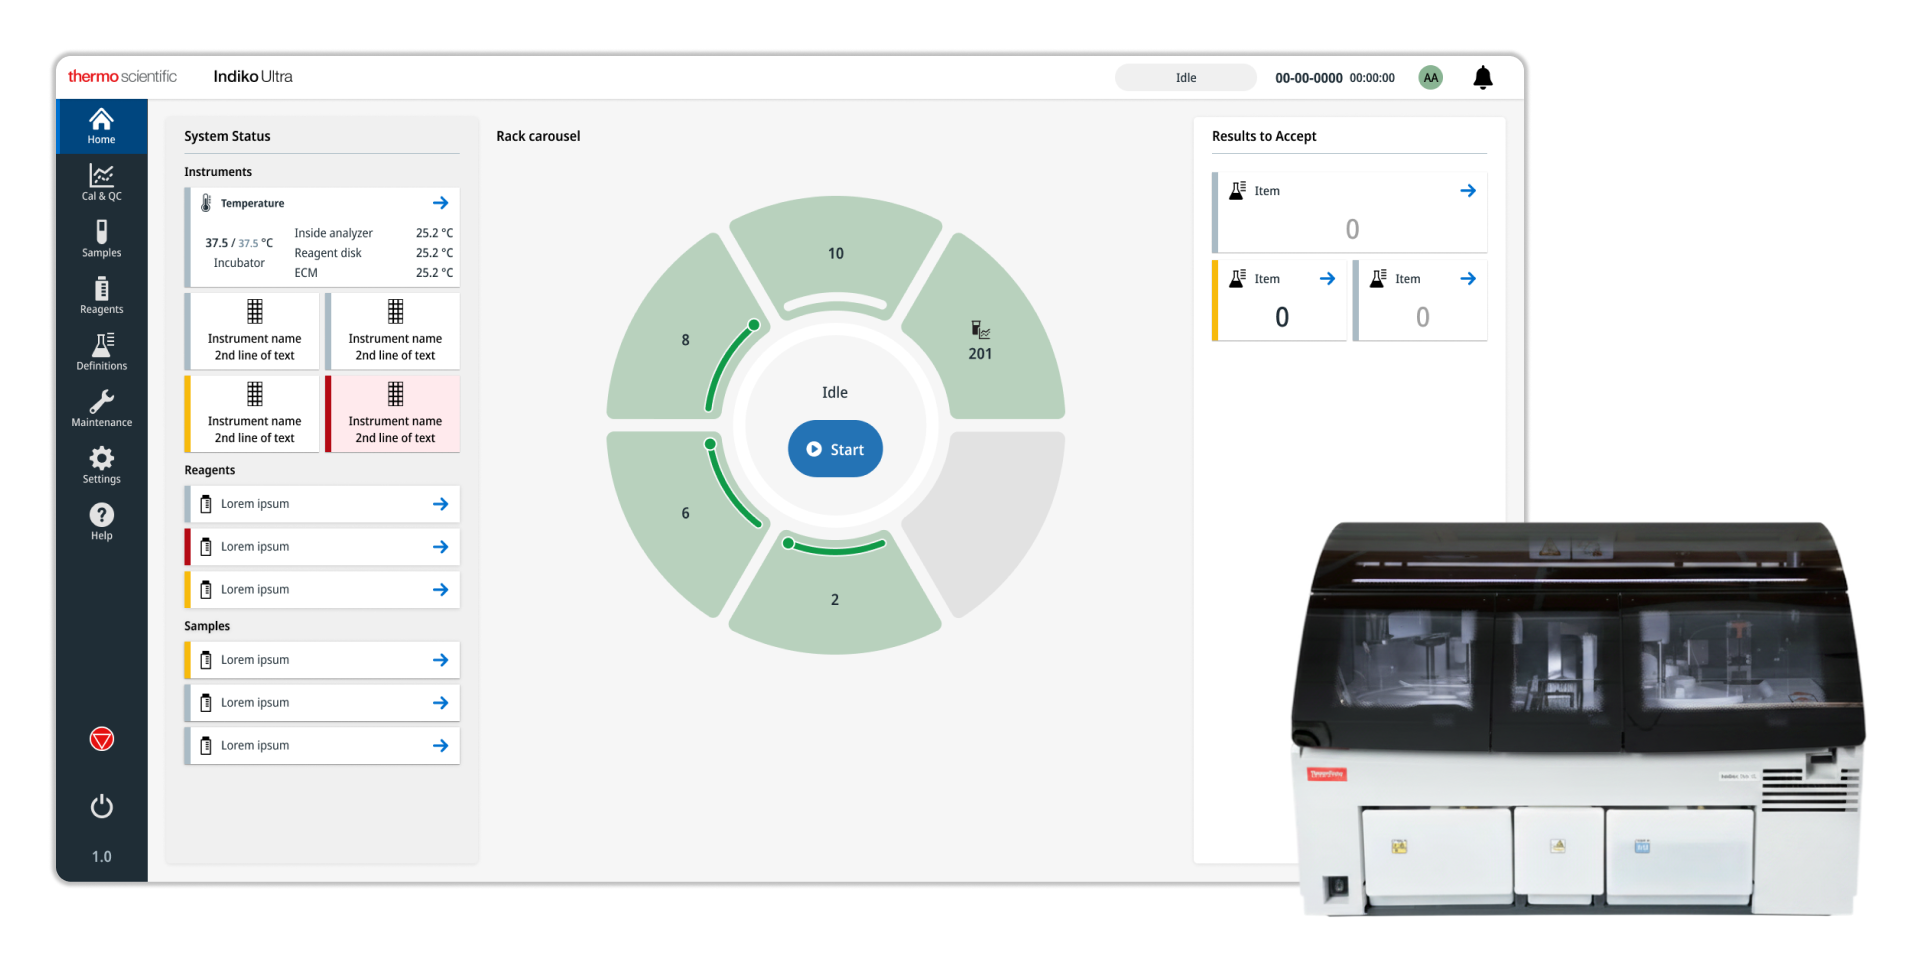The width and height of the screenshot is (1920, 964).
Task: Click the count on the wide Item card
Action: pyautogui.click(x=1352, y=229)
